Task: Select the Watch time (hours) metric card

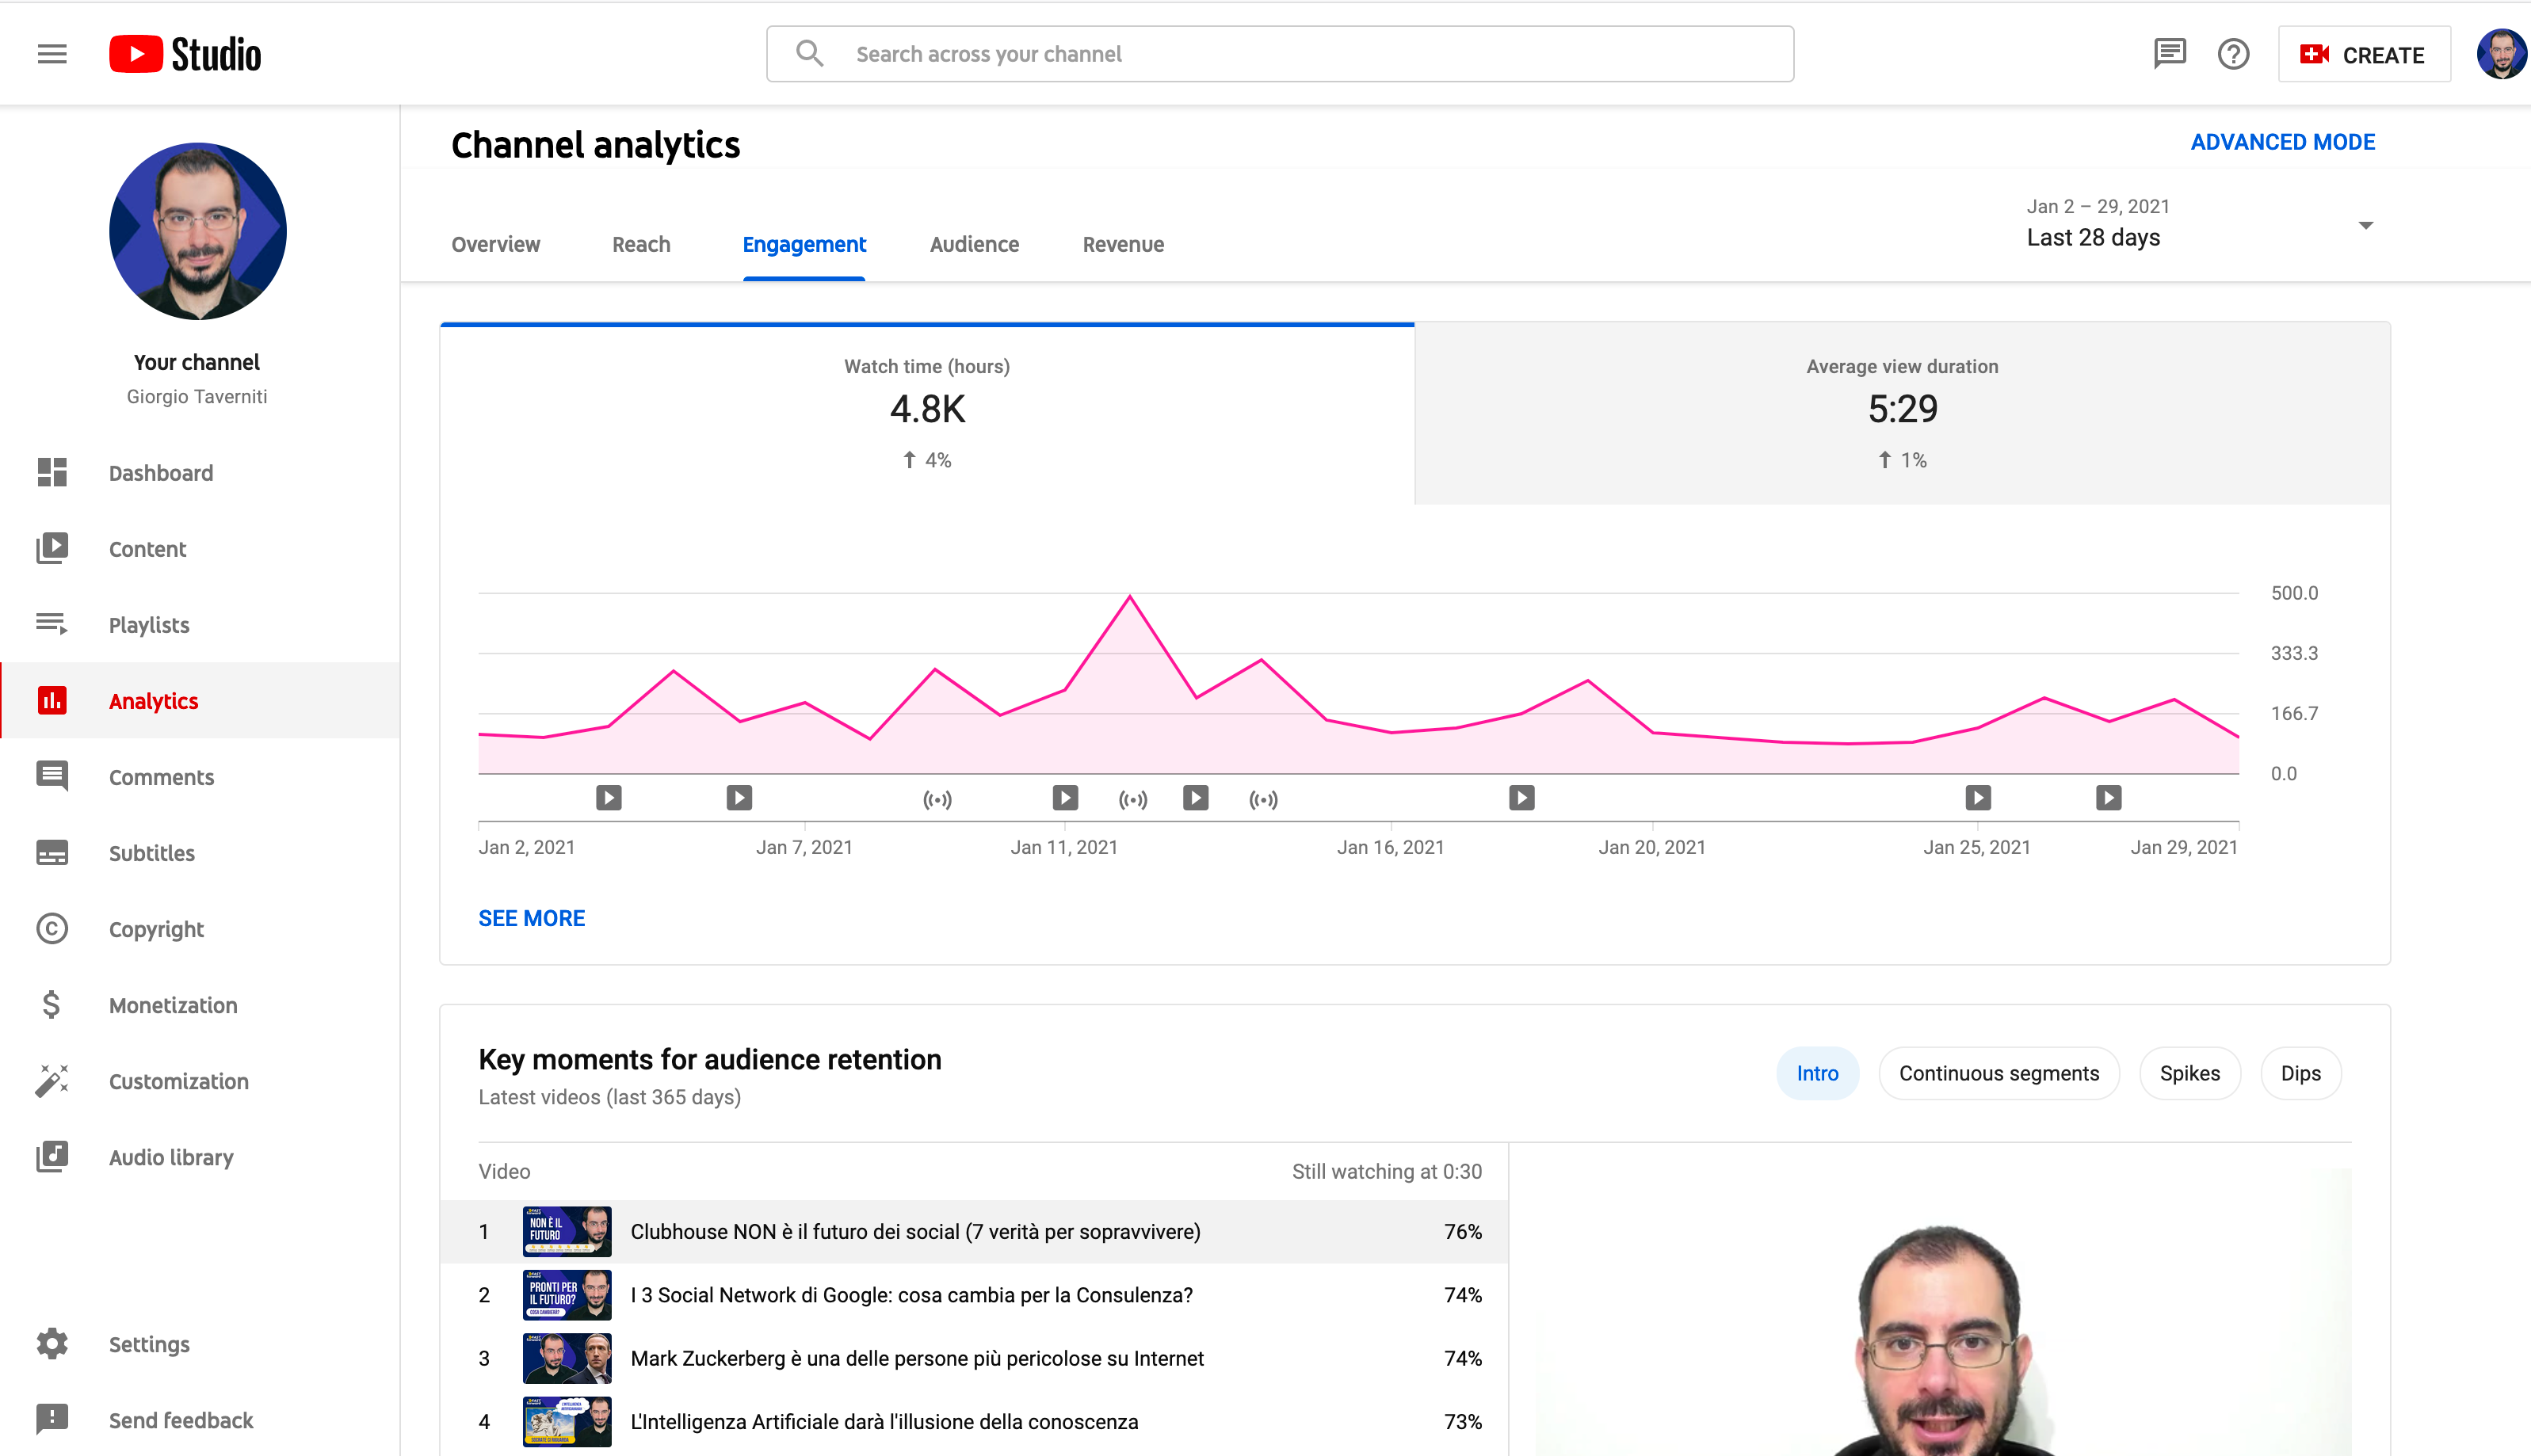Action: pyautogui.click(x=927, y=413)
